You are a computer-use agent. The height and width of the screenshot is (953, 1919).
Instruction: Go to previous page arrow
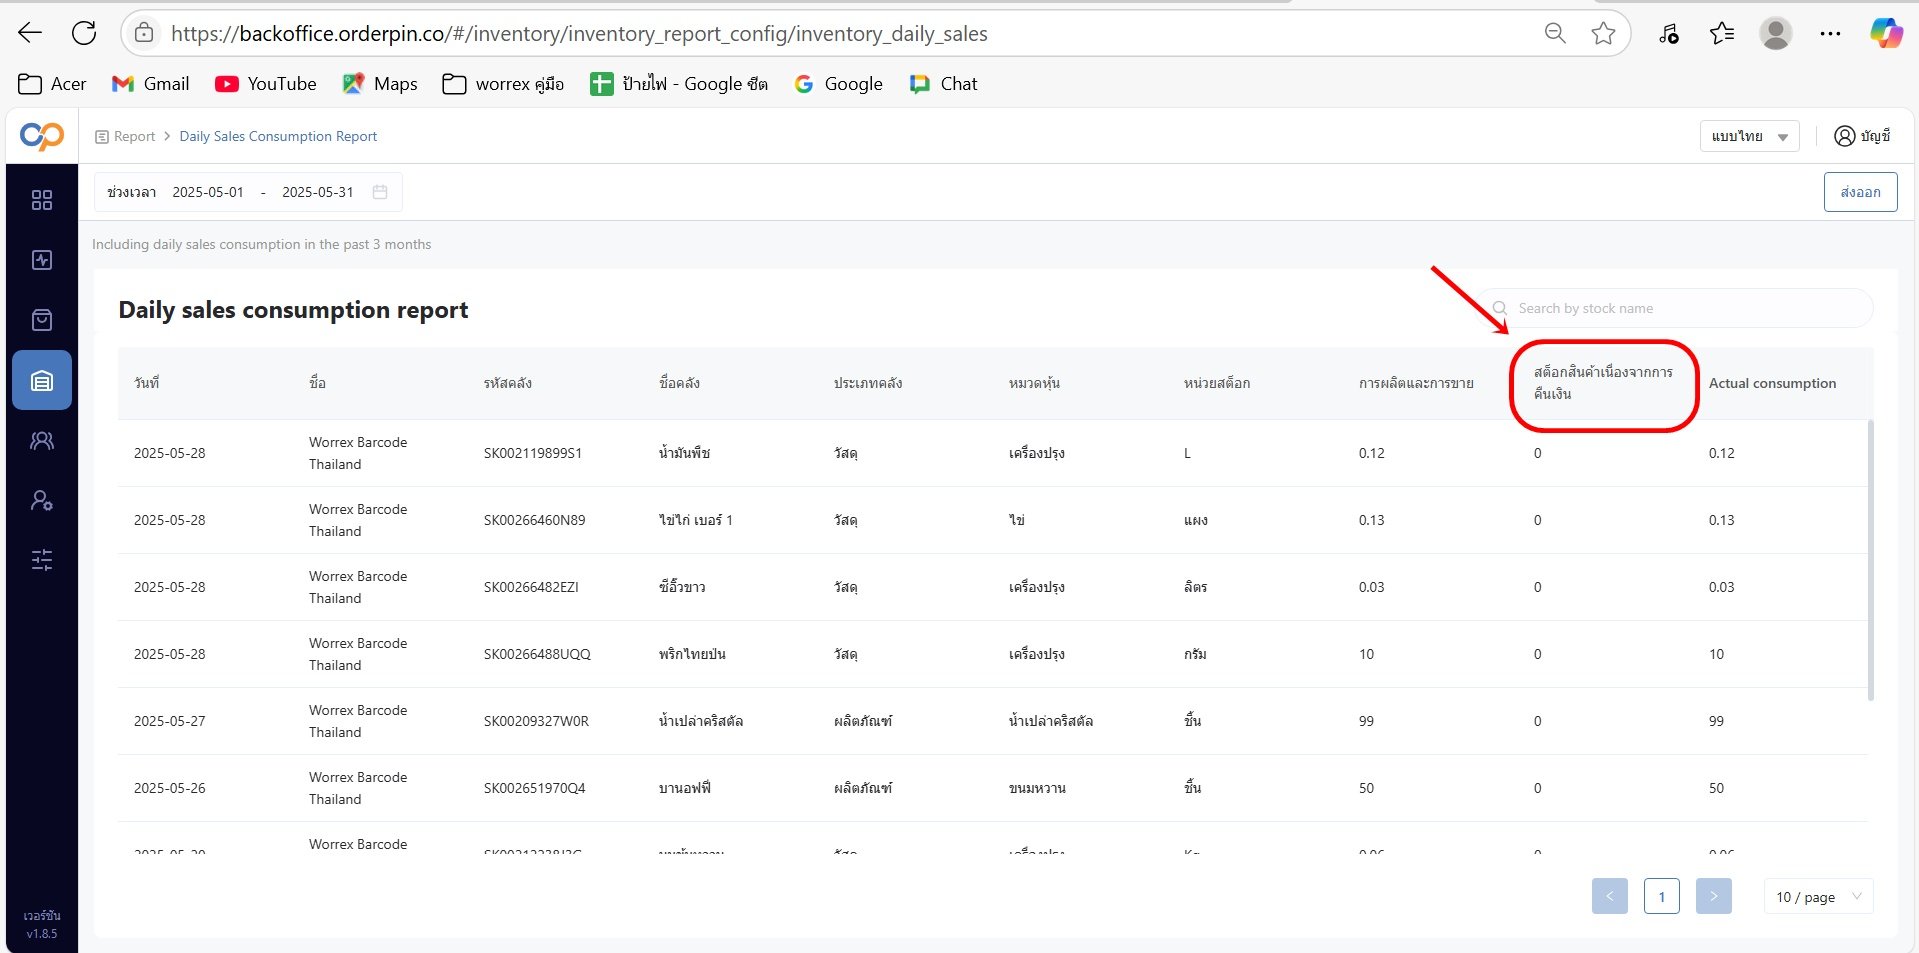click(x=1609, y=896)
